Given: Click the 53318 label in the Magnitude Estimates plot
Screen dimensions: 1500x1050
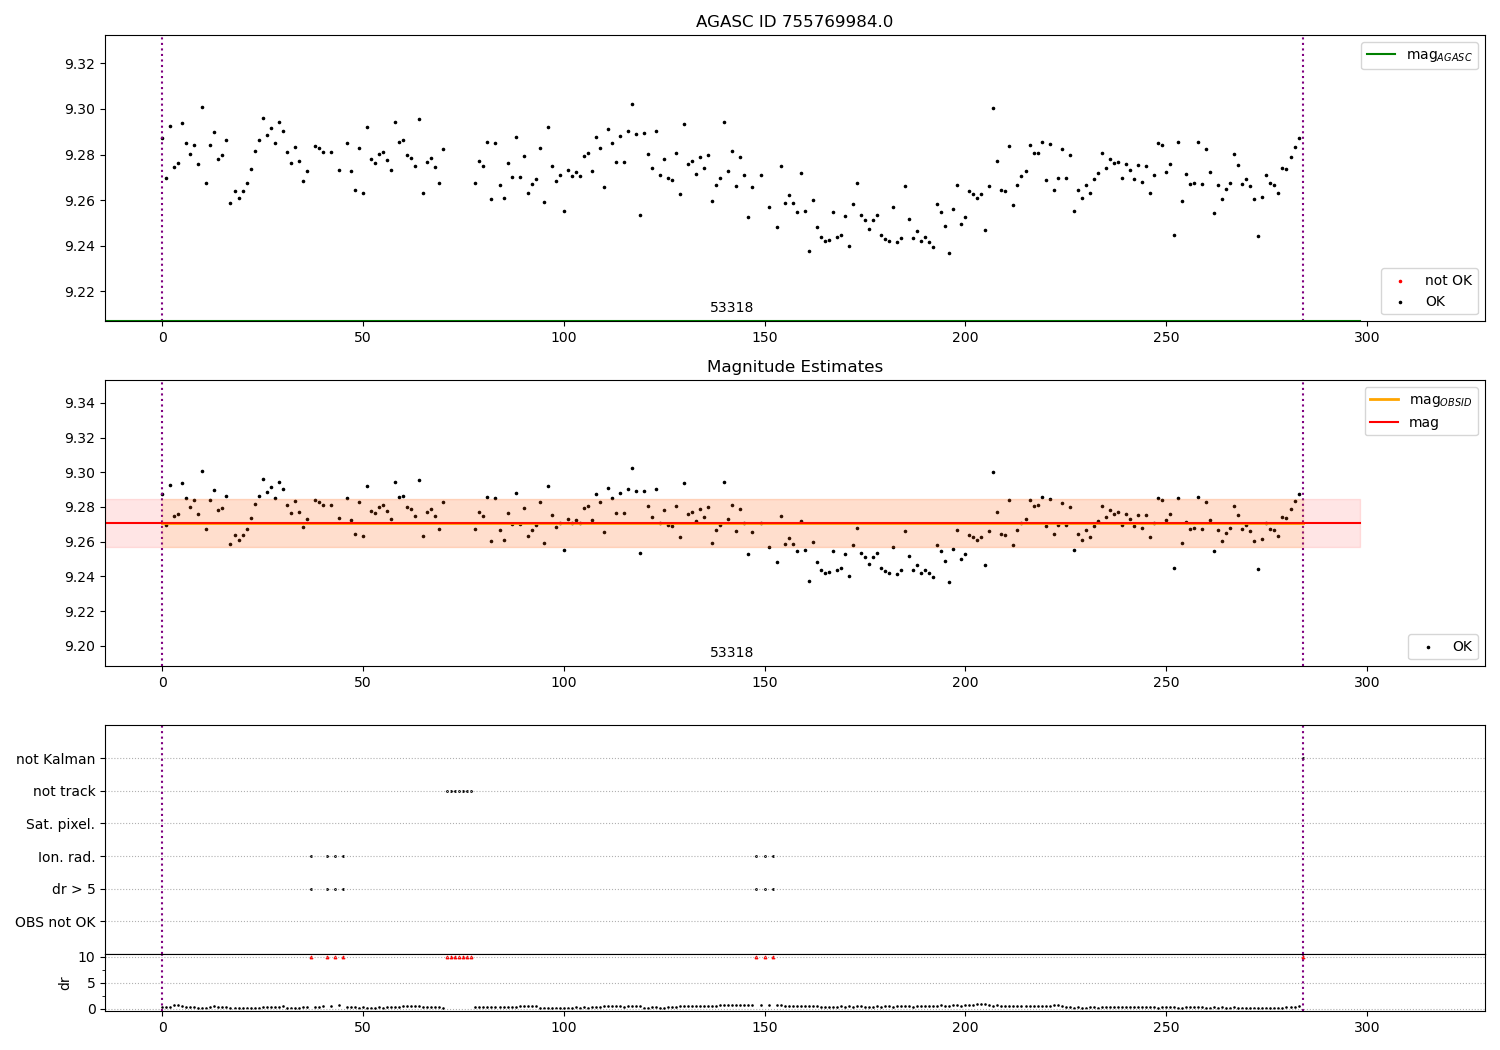Looking at the screenshot, I should [732, 653].
